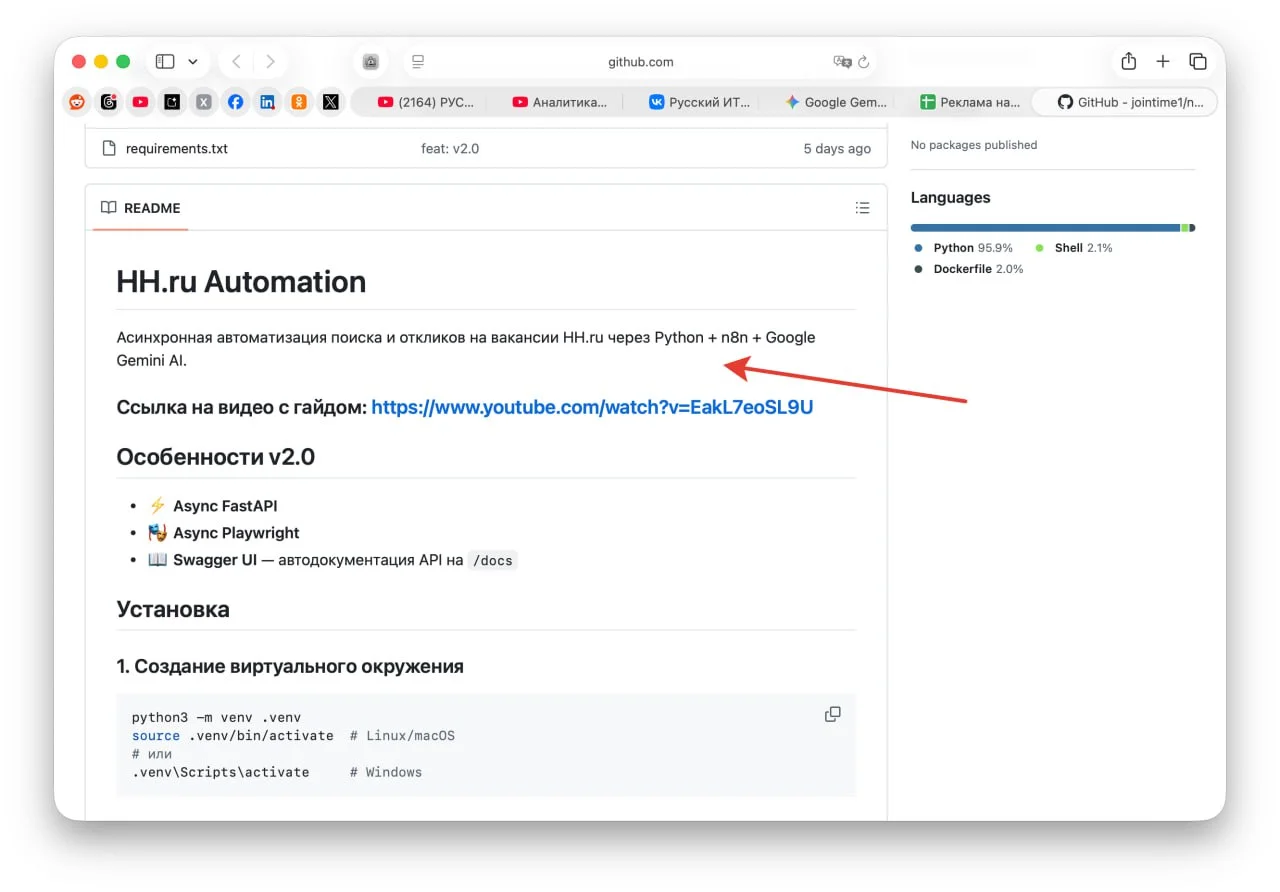
Task: Click the Python segment of languages bar
Action: point(1045,228)
